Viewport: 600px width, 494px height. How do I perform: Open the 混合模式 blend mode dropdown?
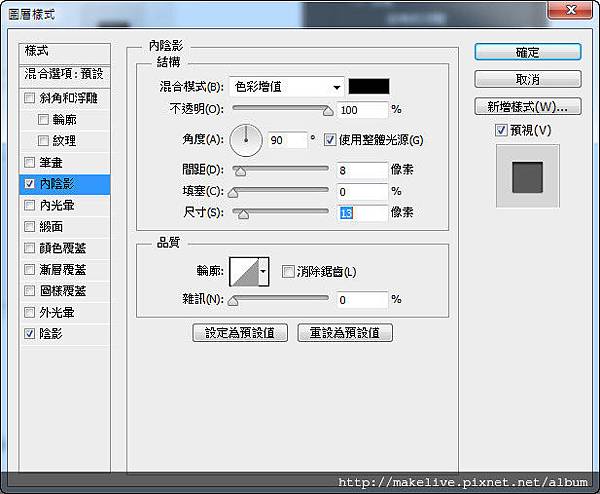click(x=287, y=87)
